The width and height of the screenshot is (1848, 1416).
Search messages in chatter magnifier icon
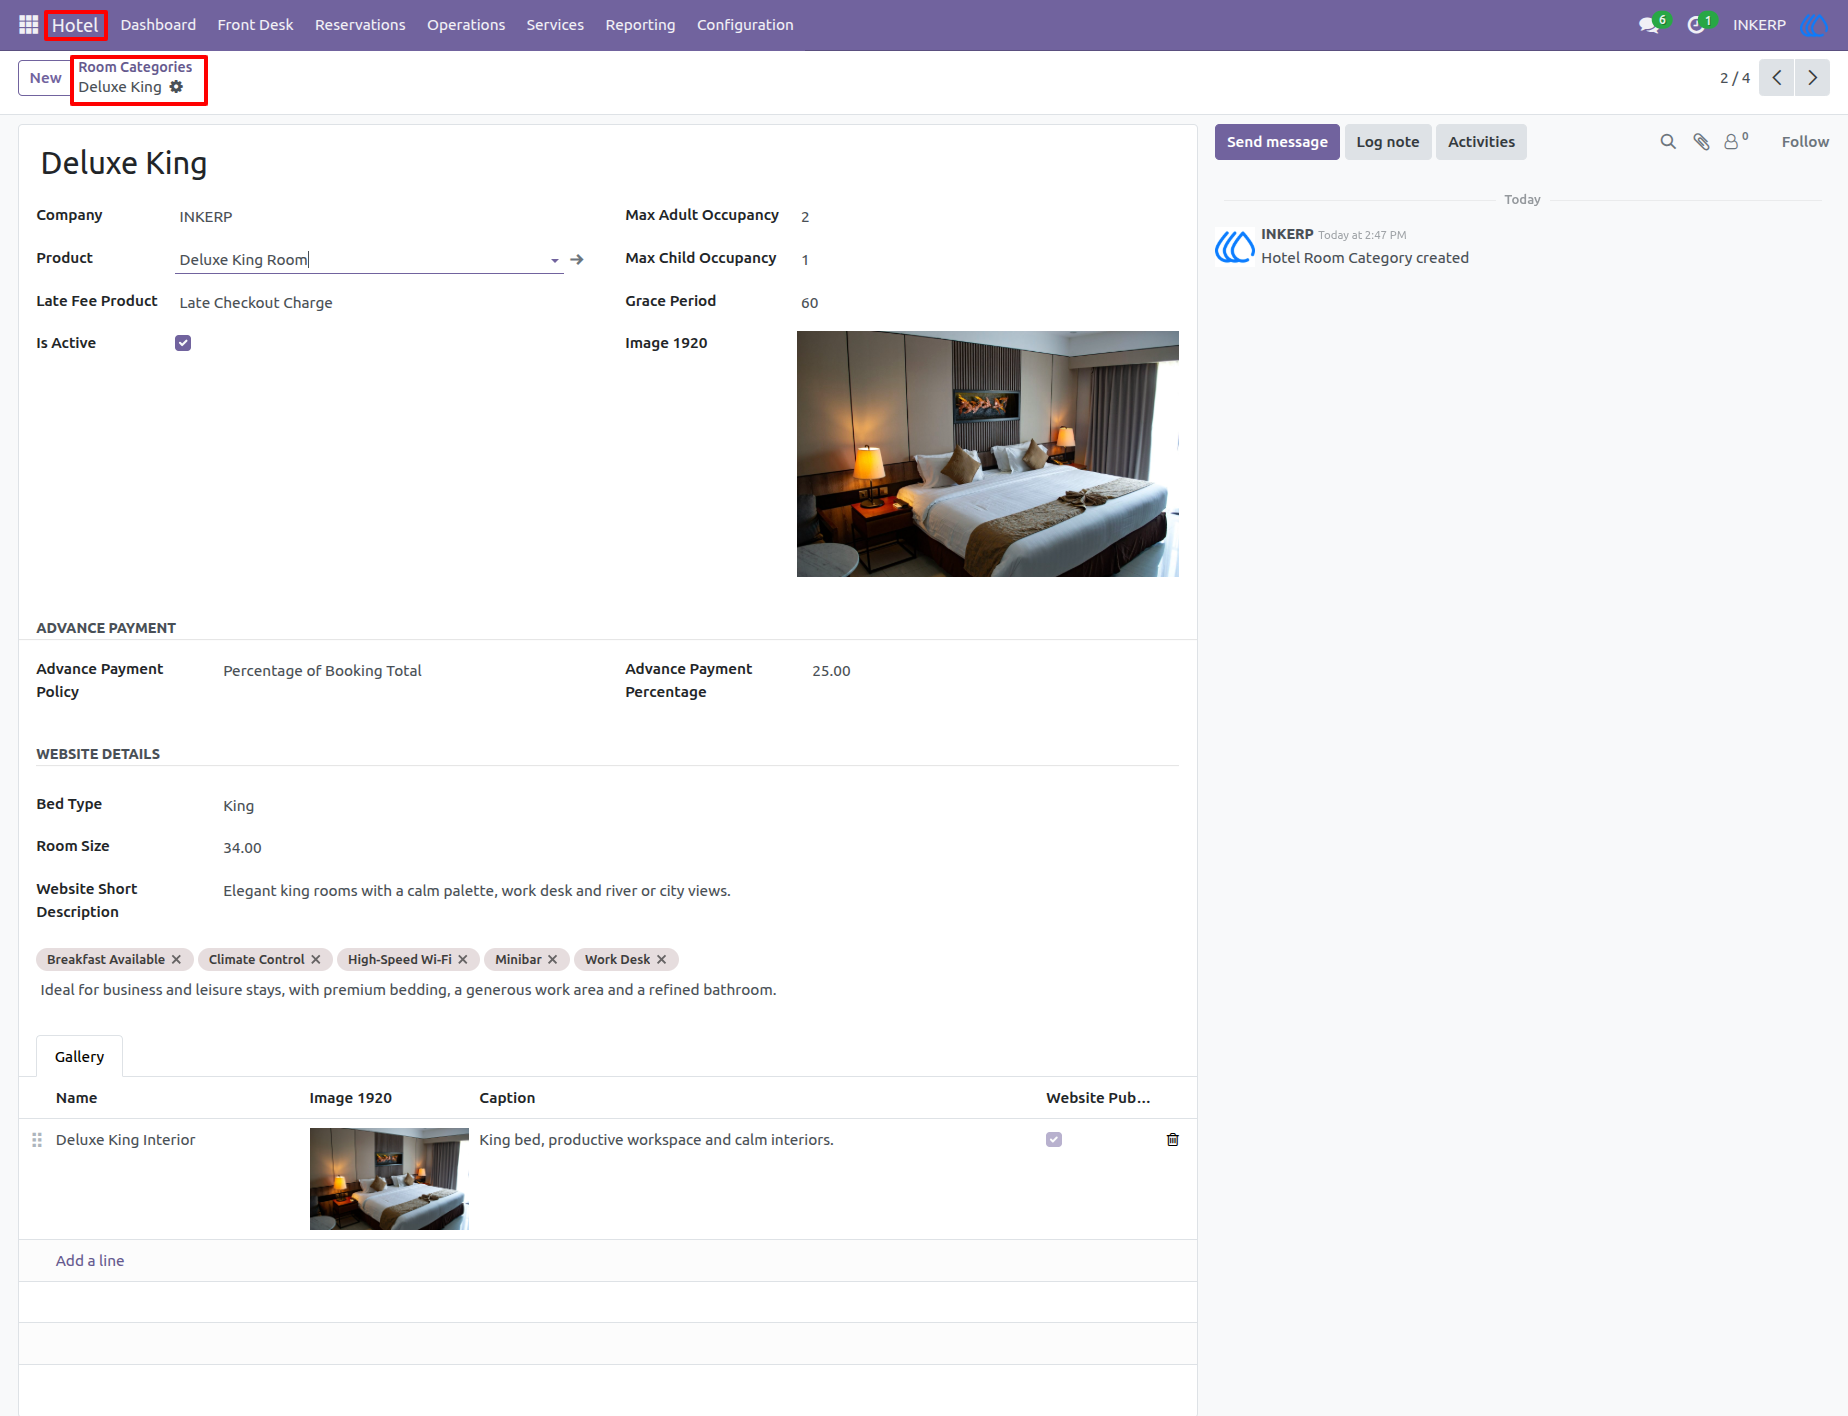click(x=1668, y=142)
